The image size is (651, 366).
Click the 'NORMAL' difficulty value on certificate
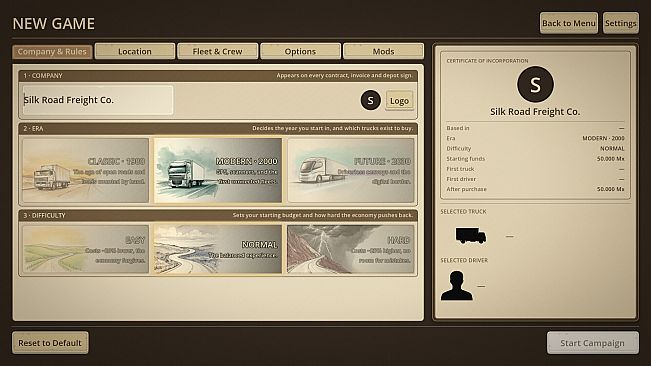612,148
